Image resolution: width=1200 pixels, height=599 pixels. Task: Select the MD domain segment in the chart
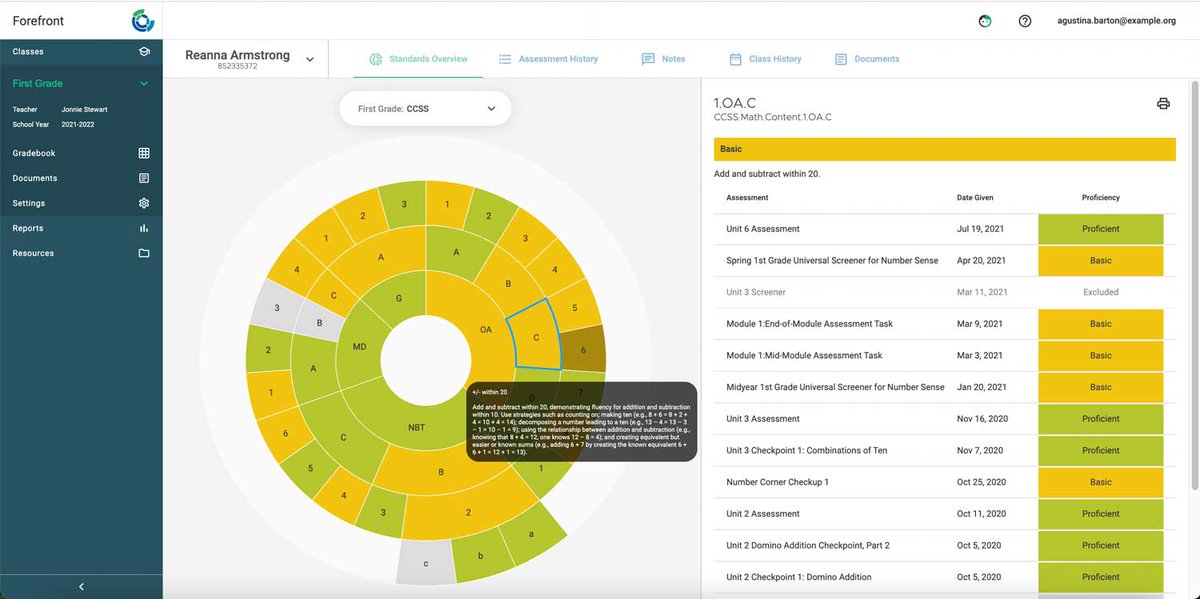point(361,346)
